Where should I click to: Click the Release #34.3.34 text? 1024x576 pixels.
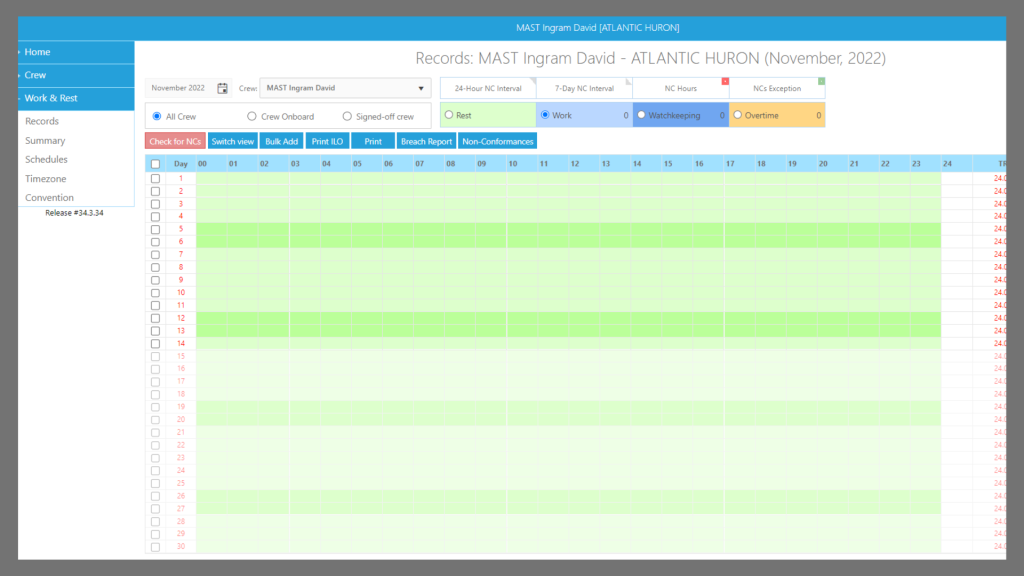pos(74,213)
